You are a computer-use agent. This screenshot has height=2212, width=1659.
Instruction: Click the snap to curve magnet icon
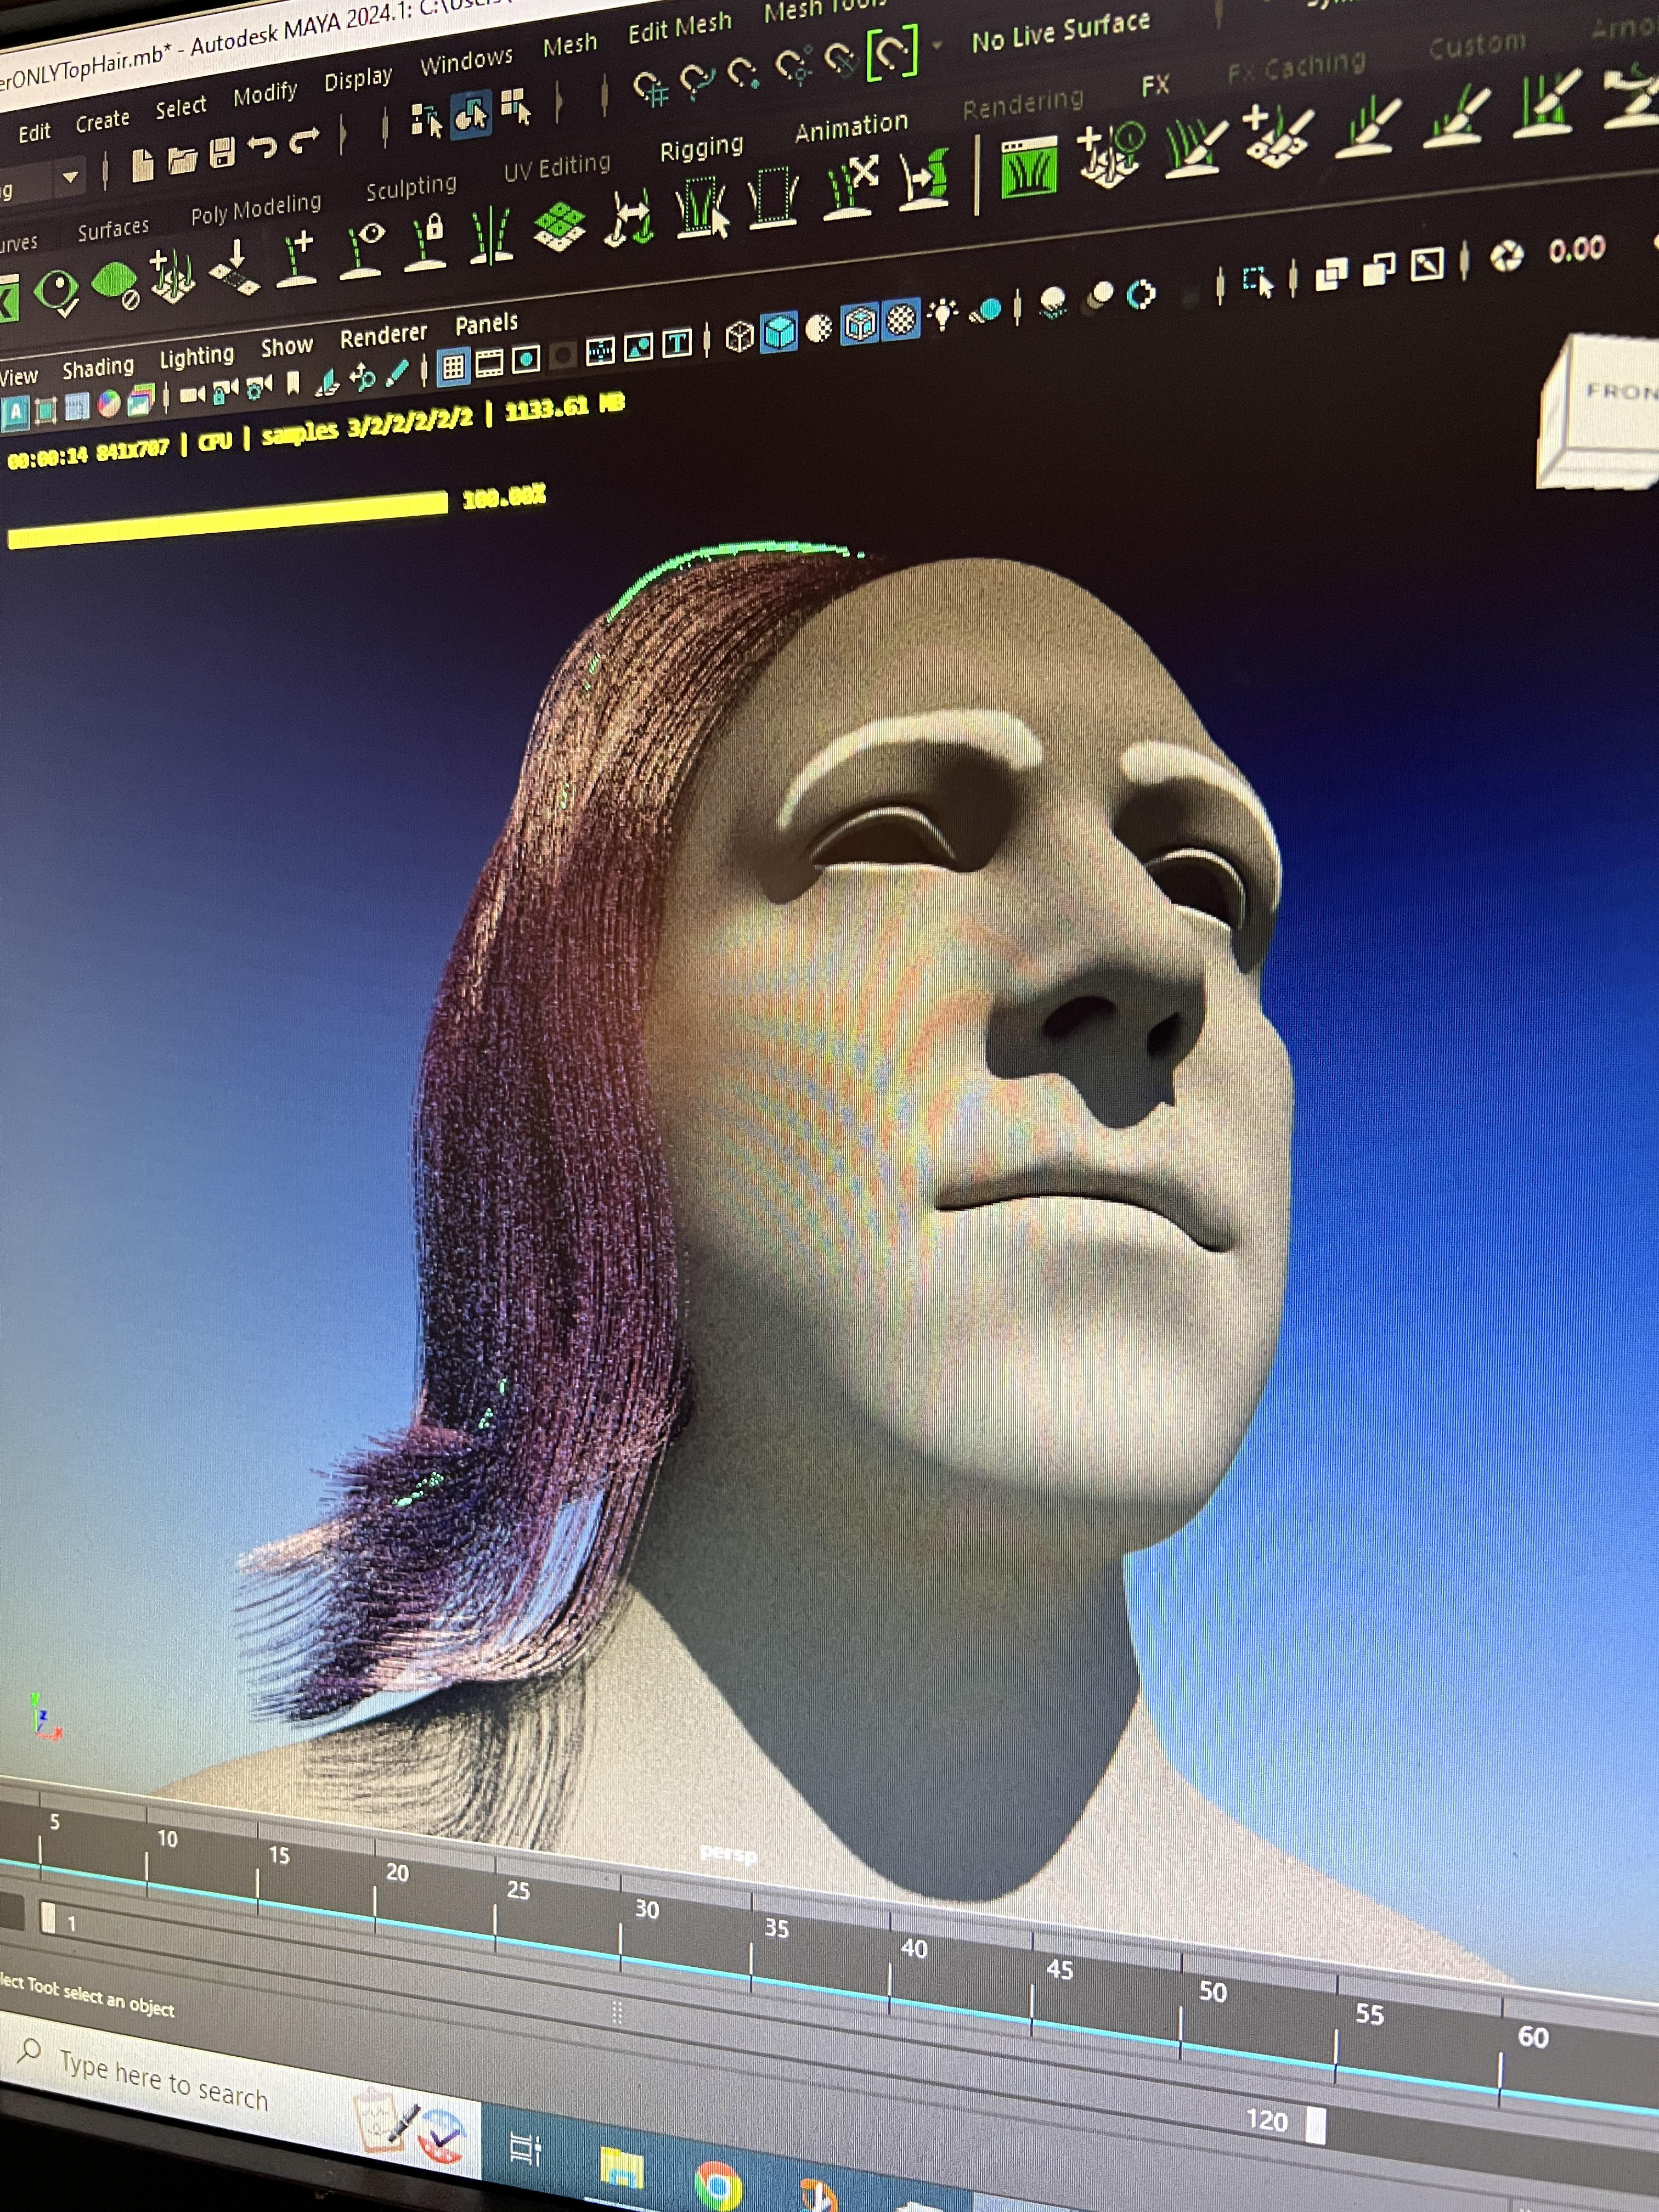pyautogui.click(x=697, y=80)
